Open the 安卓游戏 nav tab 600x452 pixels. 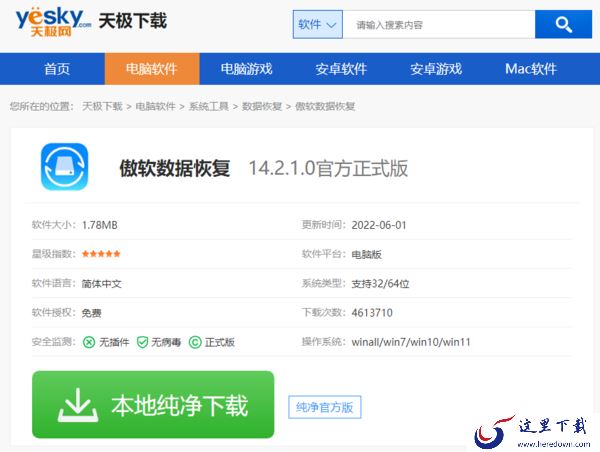click(x=436, y=69)
